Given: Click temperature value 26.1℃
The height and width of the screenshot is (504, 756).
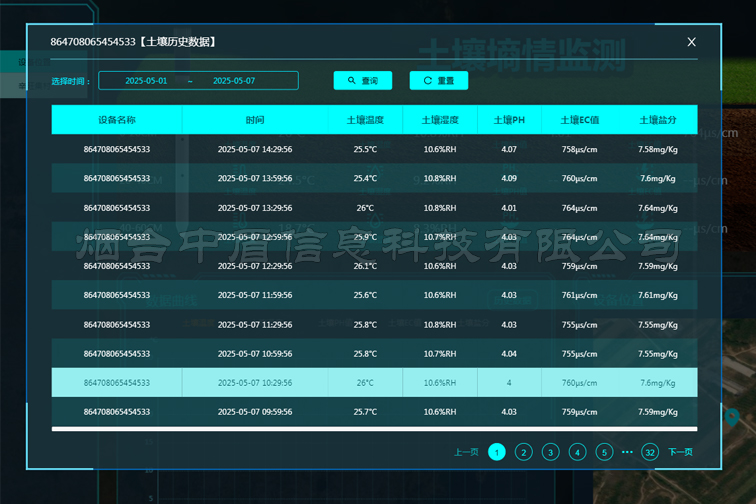Looking at the screenshot, I should tap(365, 266).
